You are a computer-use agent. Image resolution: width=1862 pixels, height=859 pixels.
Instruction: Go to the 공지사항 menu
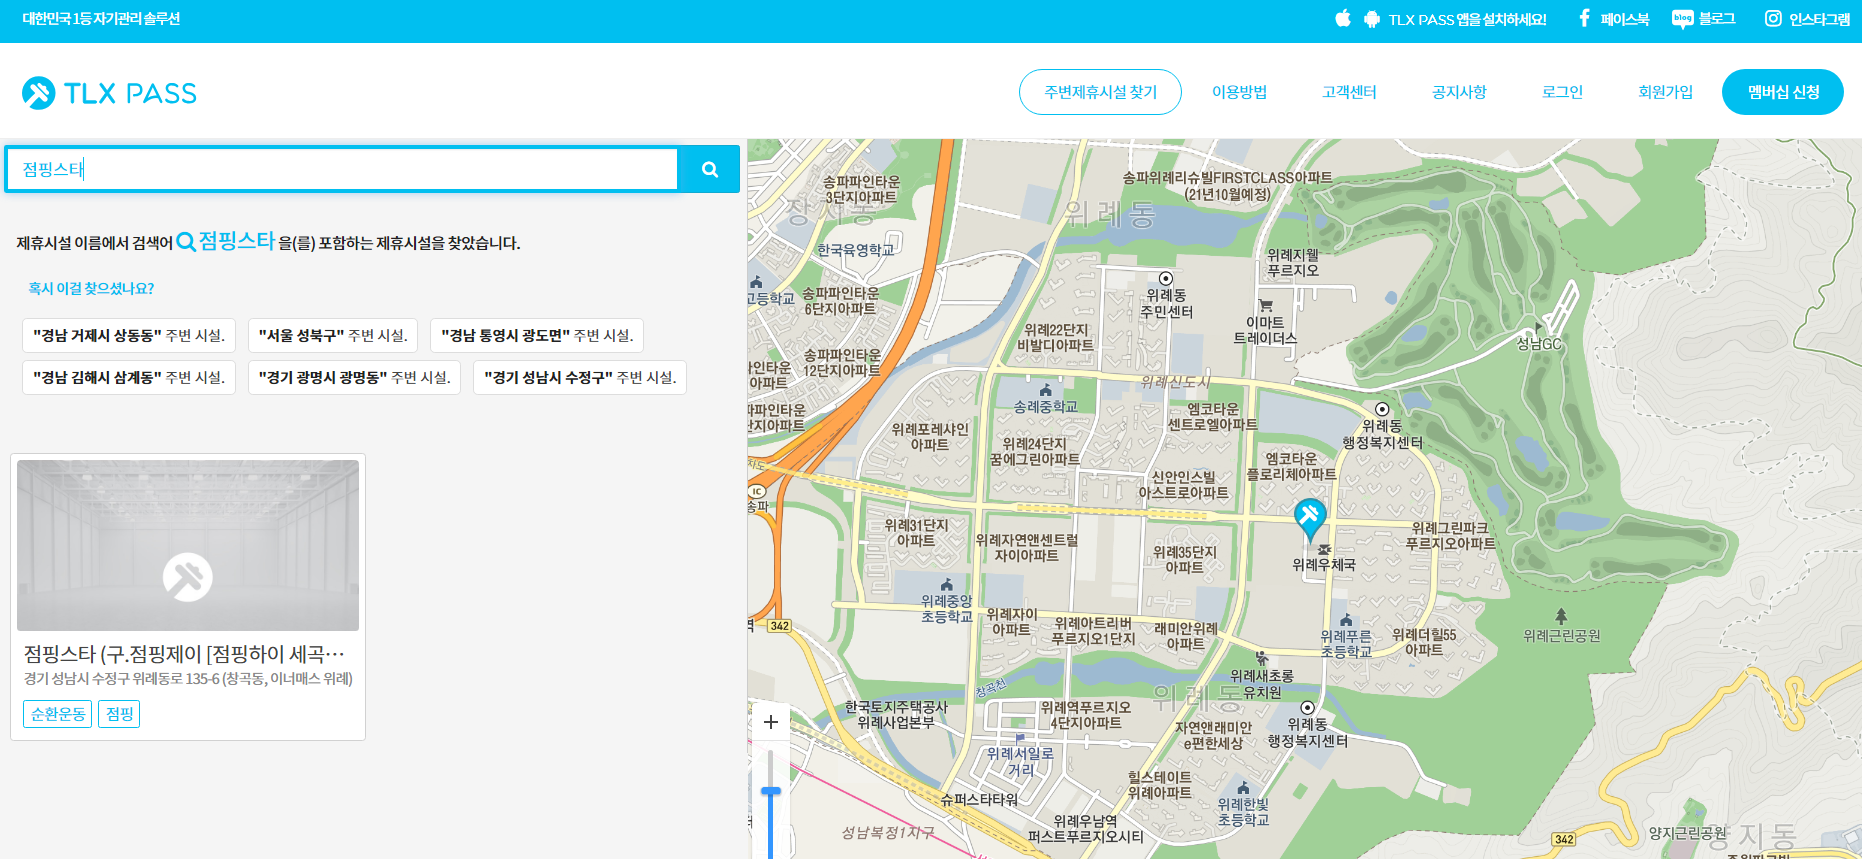[1459, 92]
